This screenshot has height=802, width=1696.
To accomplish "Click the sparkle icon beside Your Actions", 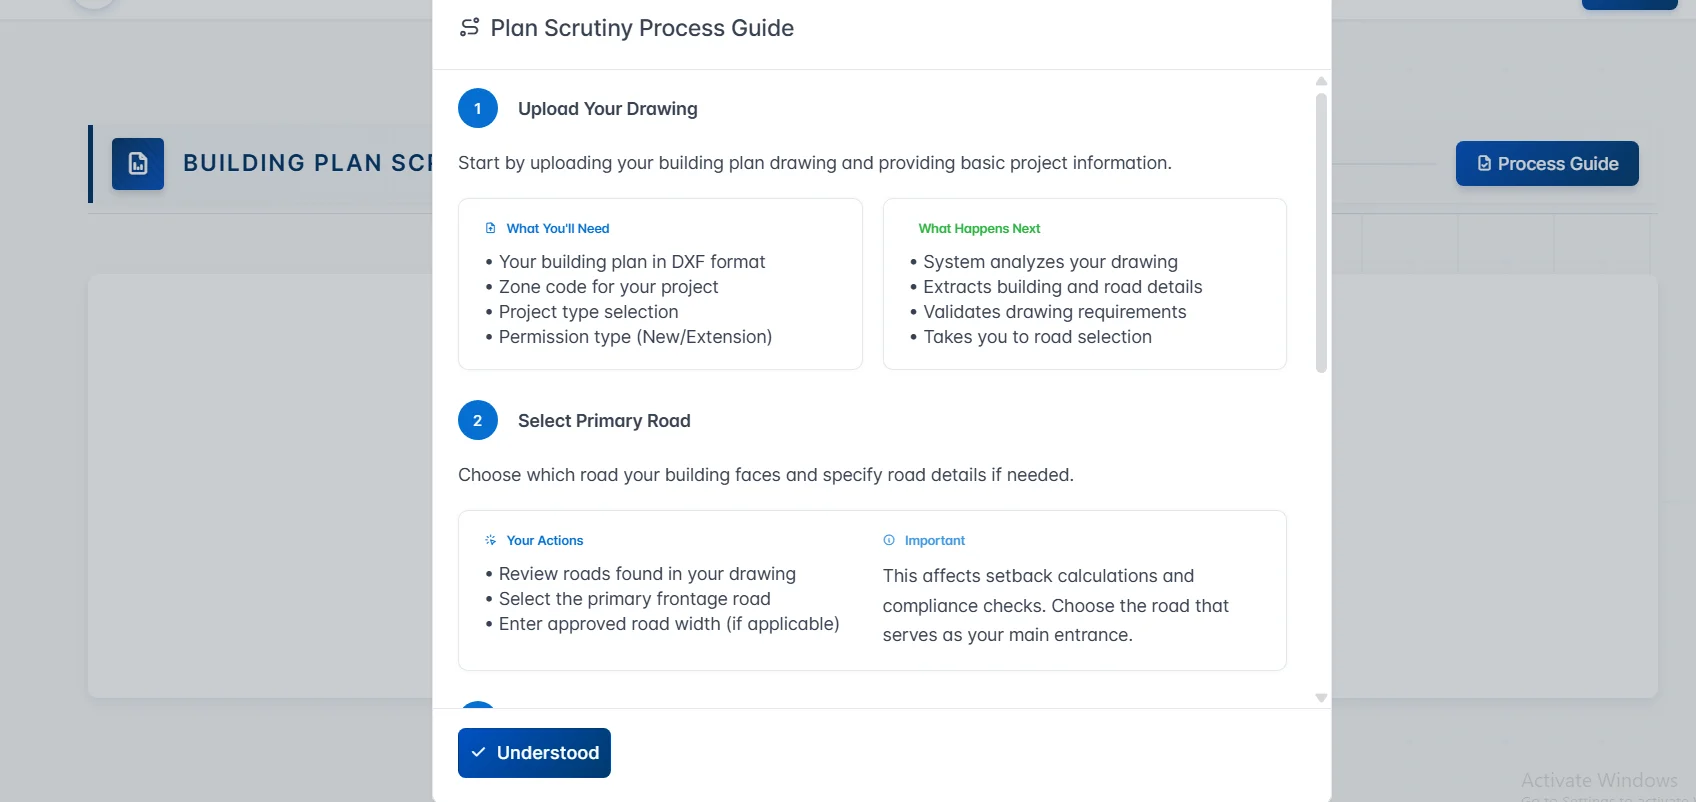I will pos(489,540).
